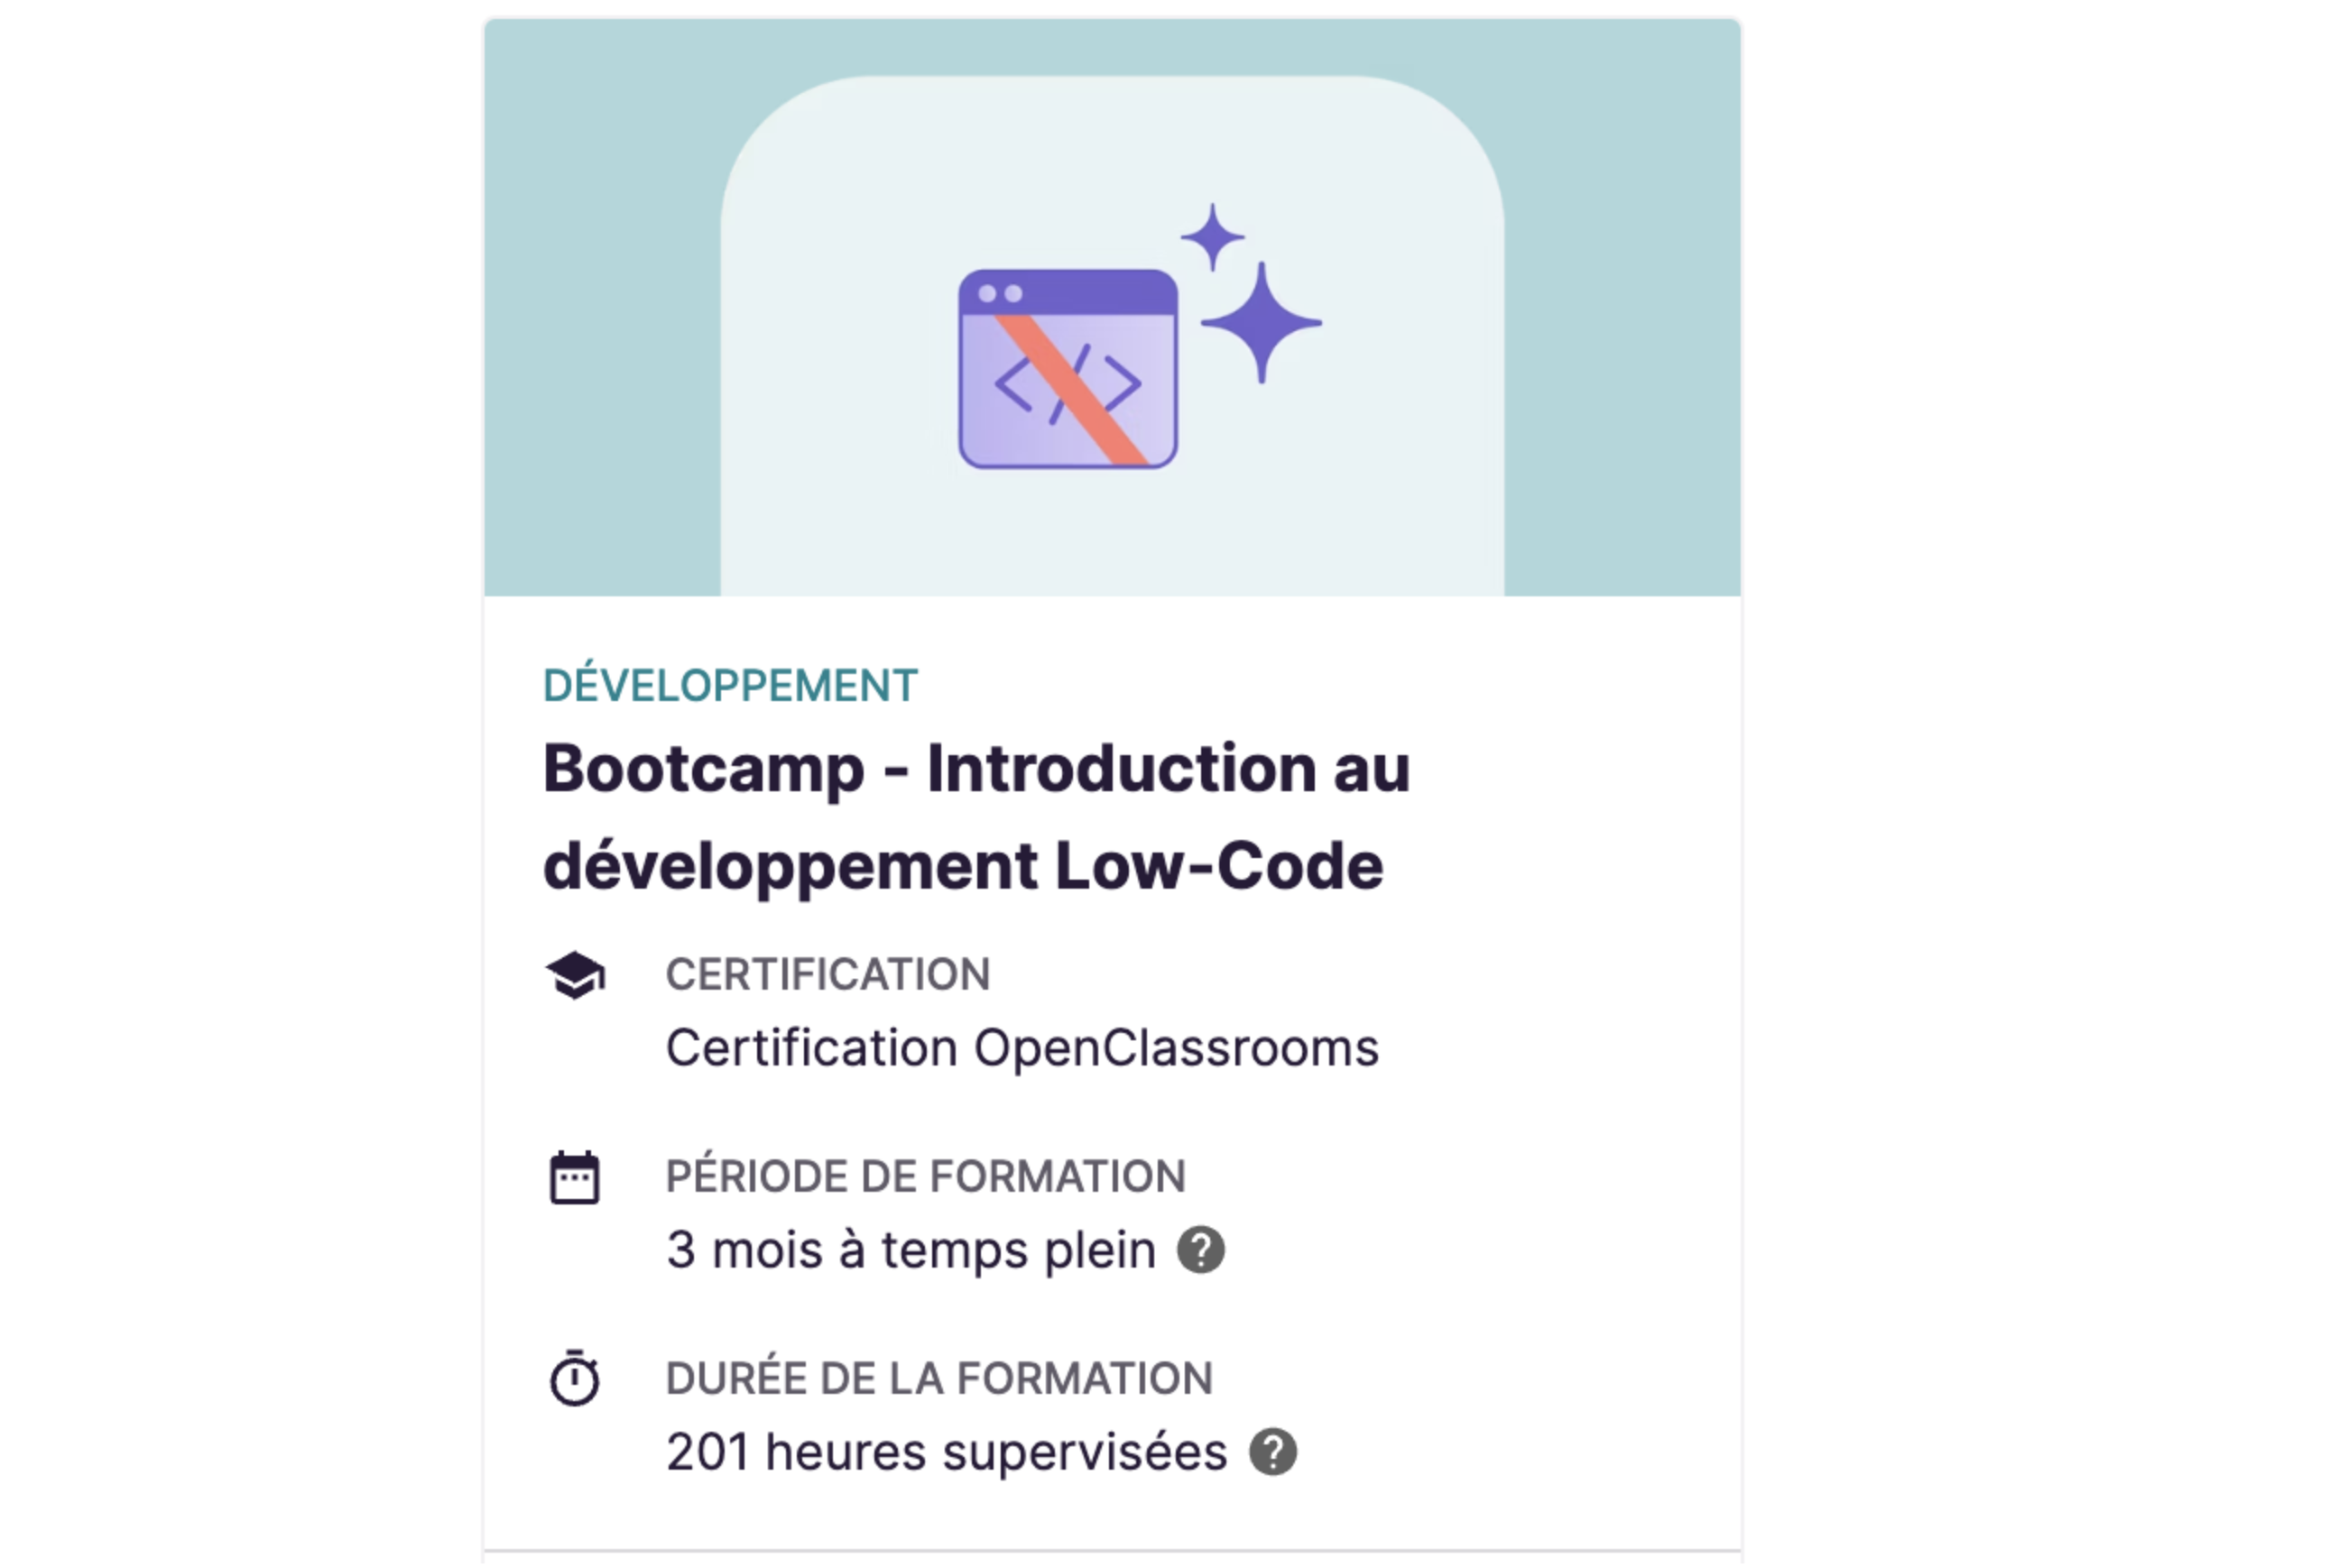This screenshot has height=1568, width=2330.
Task: Click the 'Certification OpenClassrooms' text
Action: (1021, 1048)
